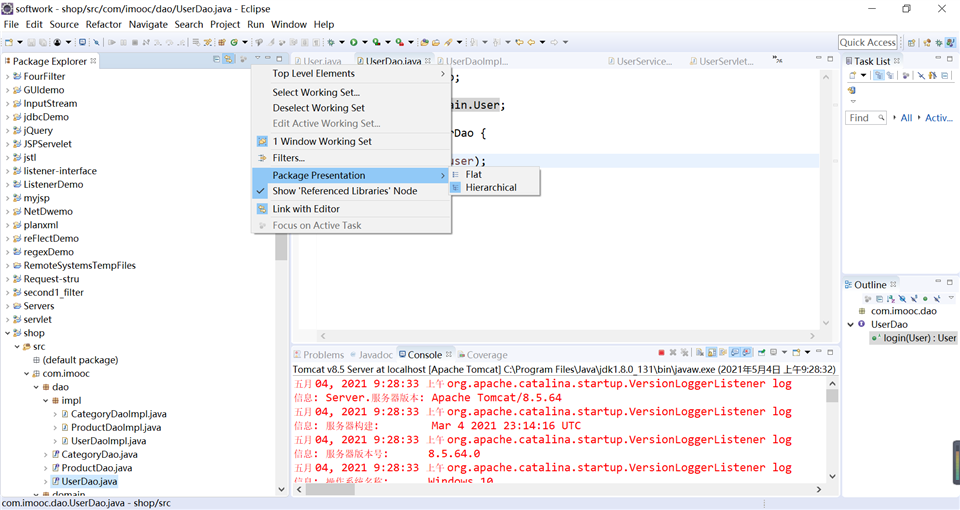Click the All link in Task List
The image size is (960, 510).
pos(906,118)
